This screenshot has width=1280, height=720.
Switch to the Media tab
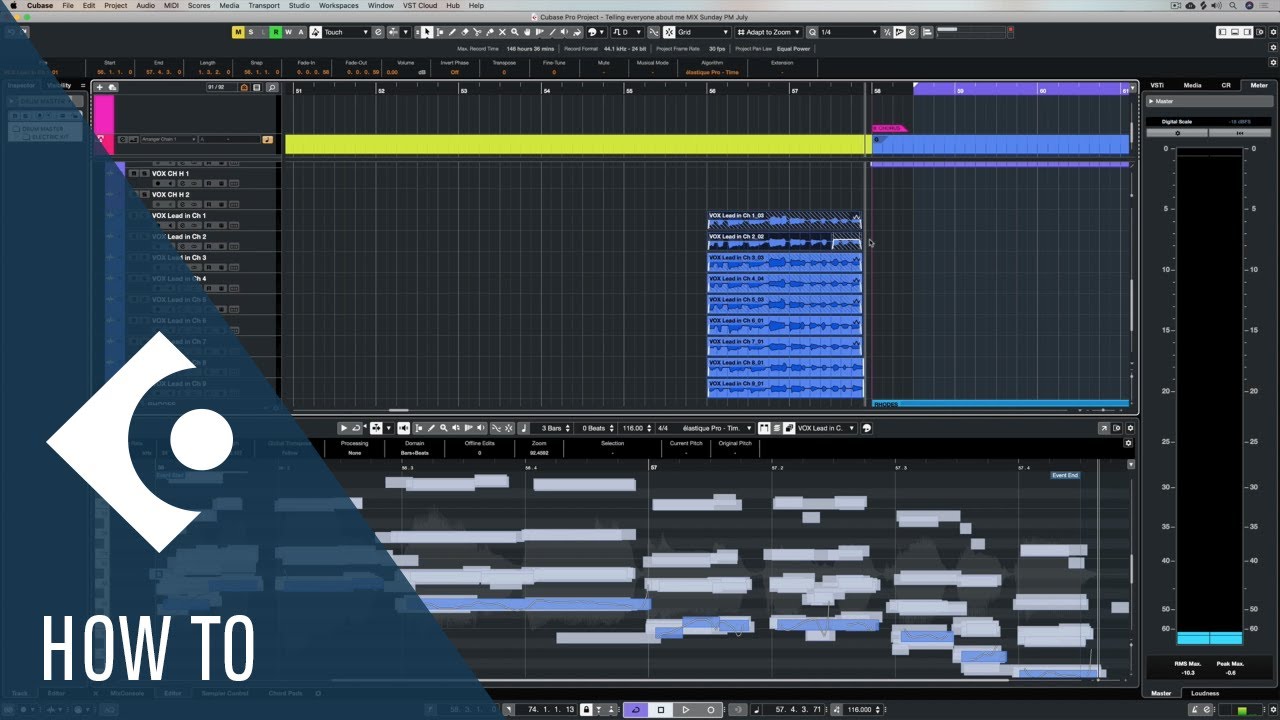[x=1192, y=85]
